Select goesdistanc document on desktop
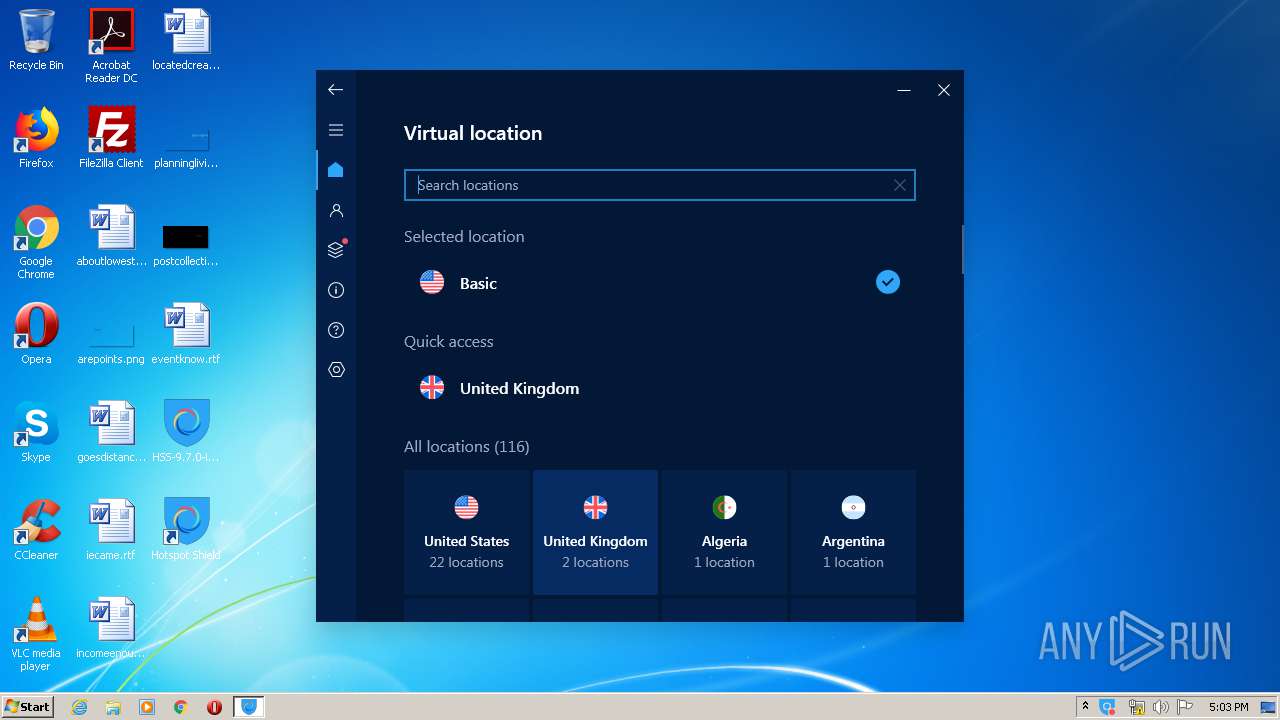Image resolution: width=1280 pixels, height=720 pixels. coord(111,432)
